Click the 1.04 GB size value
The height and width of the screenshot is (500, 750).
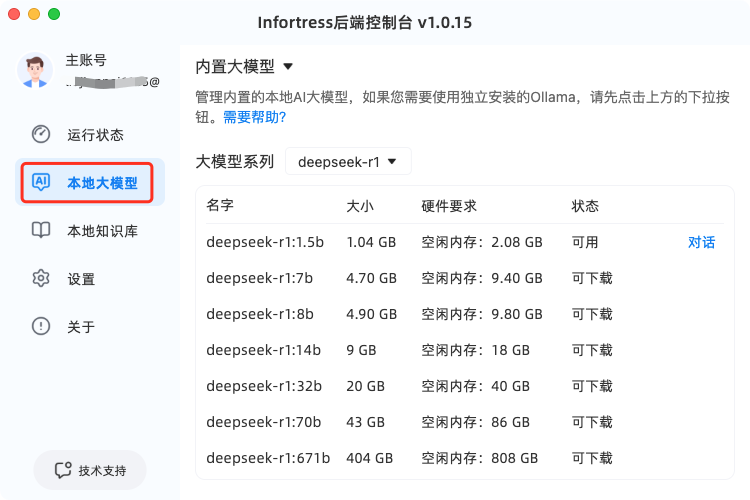pos(371,242)
